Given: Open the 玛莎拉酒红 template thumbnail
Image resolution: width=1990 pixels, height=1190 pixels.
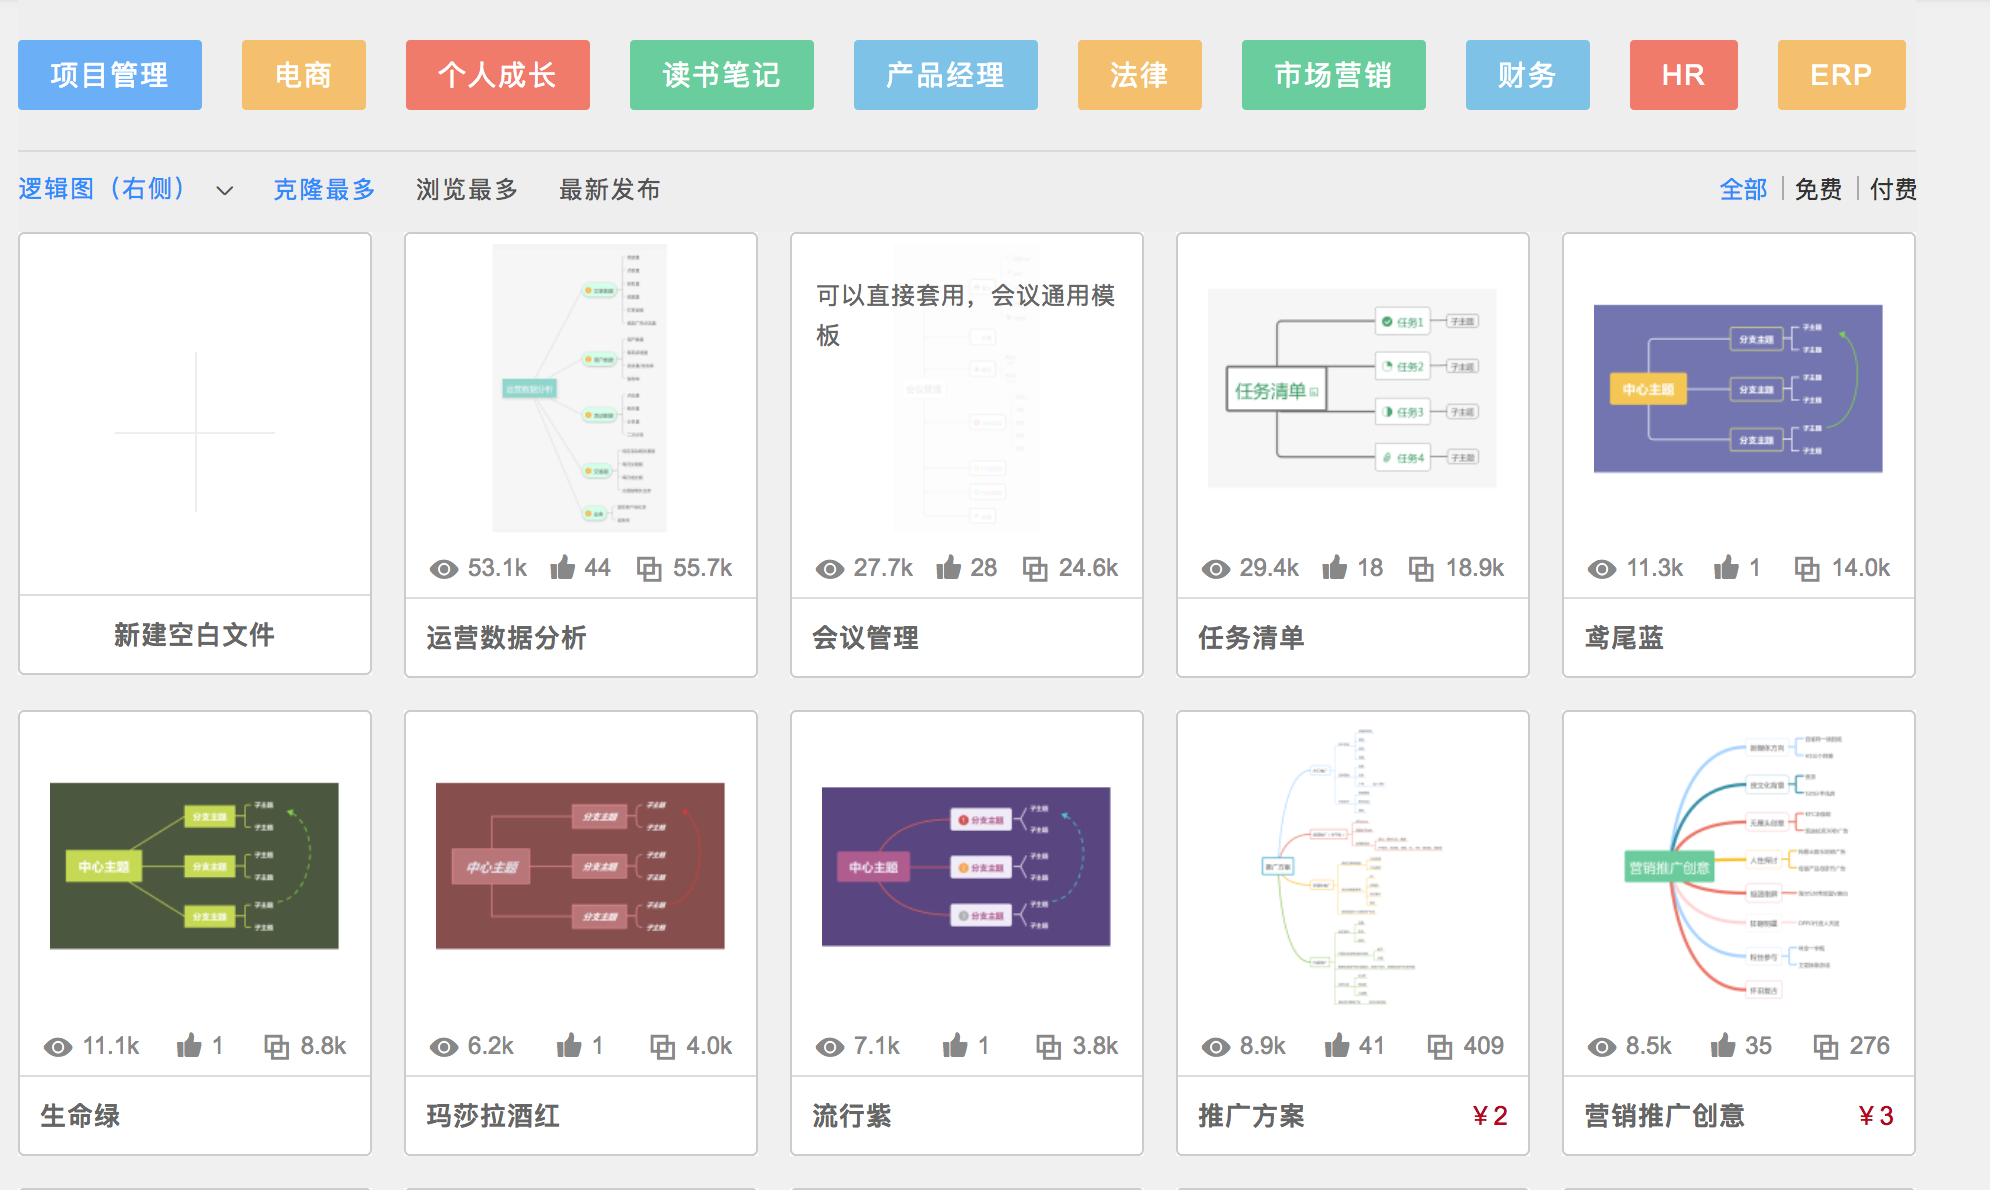Looking at the screenshot, I should click(x=580, y=866).
